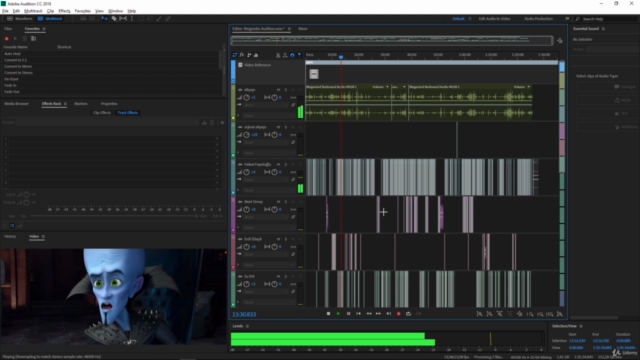Show the Effects (fx) track view
This screenshot has height=360, width=640.
tap(242, 55)
